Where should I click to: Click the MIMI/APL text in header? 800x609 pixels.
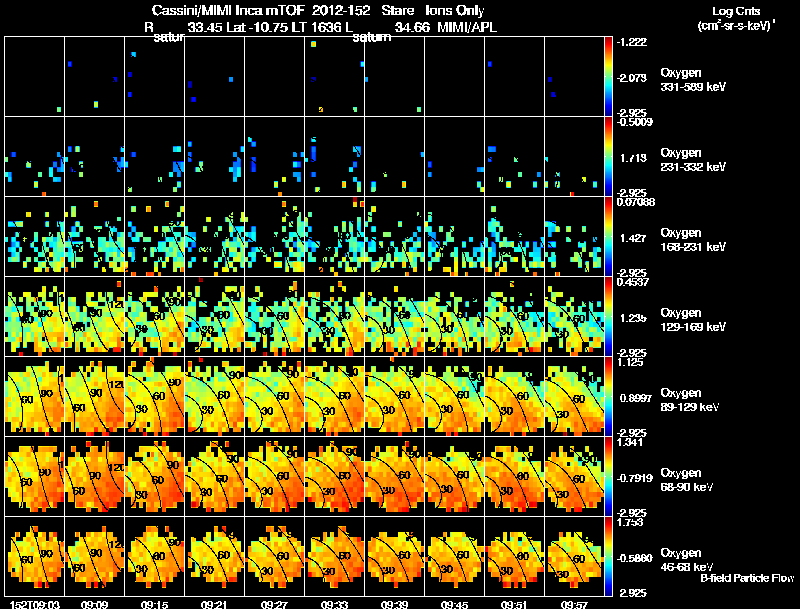pos(467,27)
